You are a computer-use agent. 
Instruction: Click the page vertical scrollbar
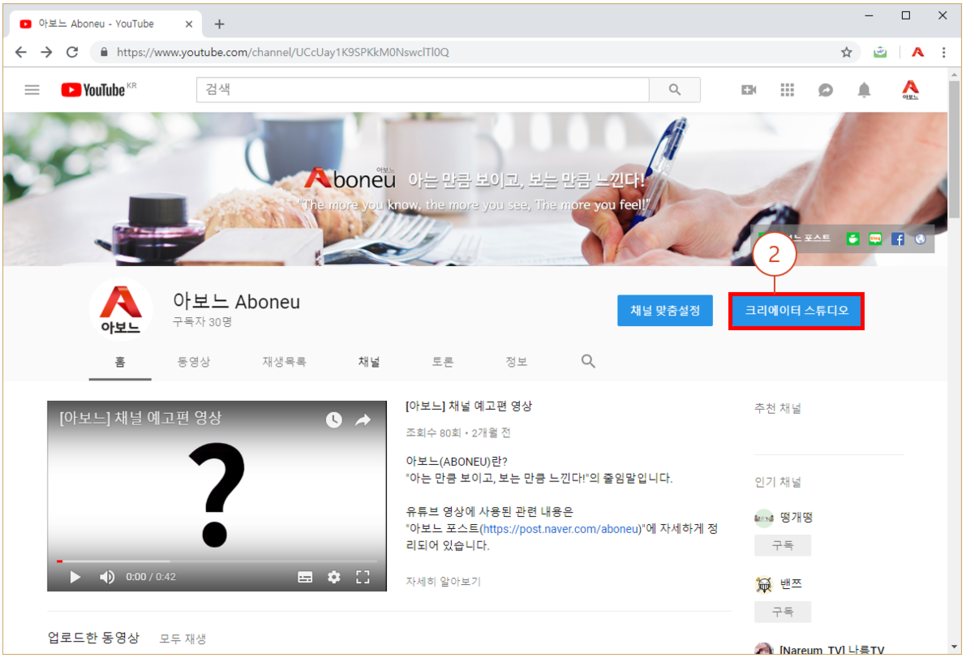[x=954, y=148]
